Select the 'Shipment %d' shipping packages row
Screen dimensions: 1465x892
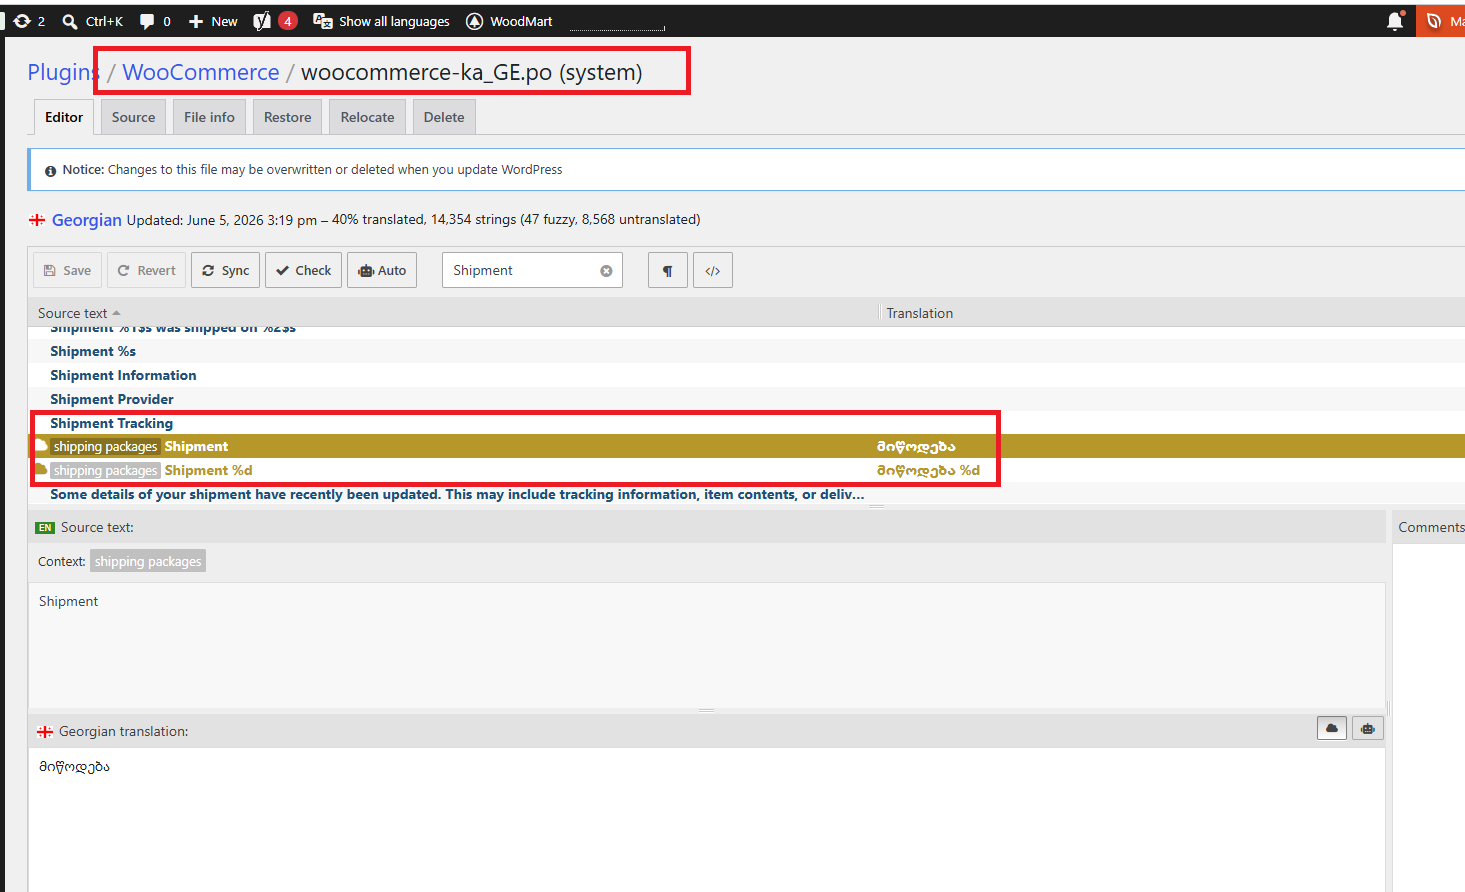[x=747, y=470]
